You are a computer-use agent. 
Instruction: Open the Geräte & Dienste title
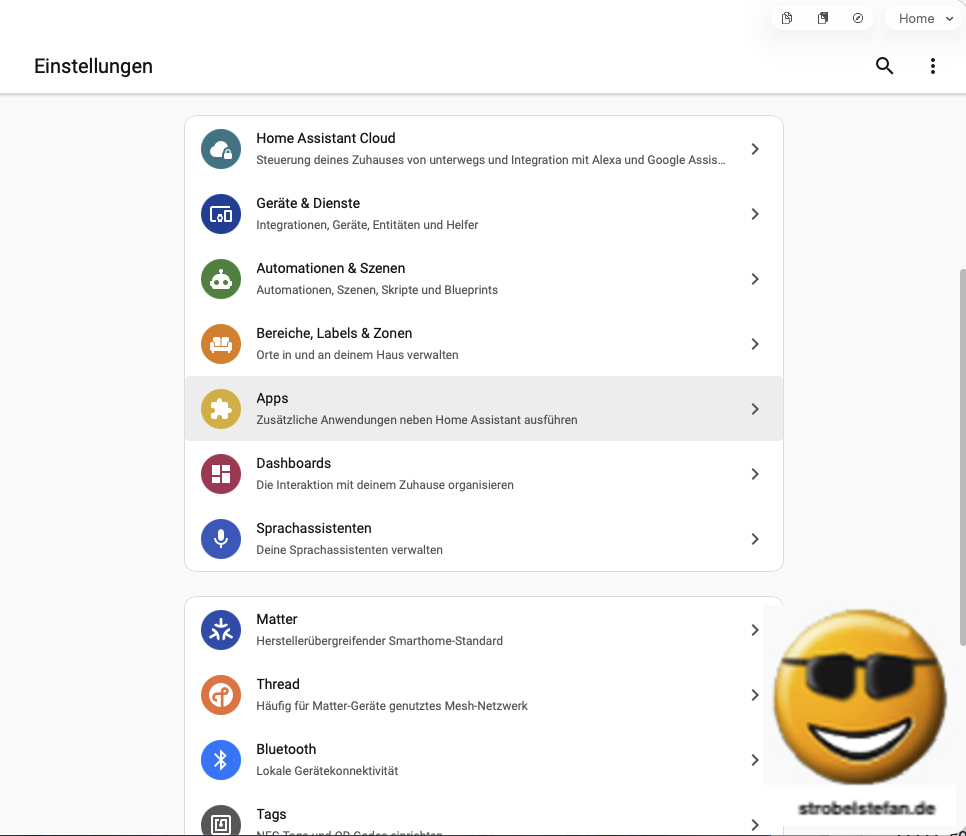pos(308,203)
